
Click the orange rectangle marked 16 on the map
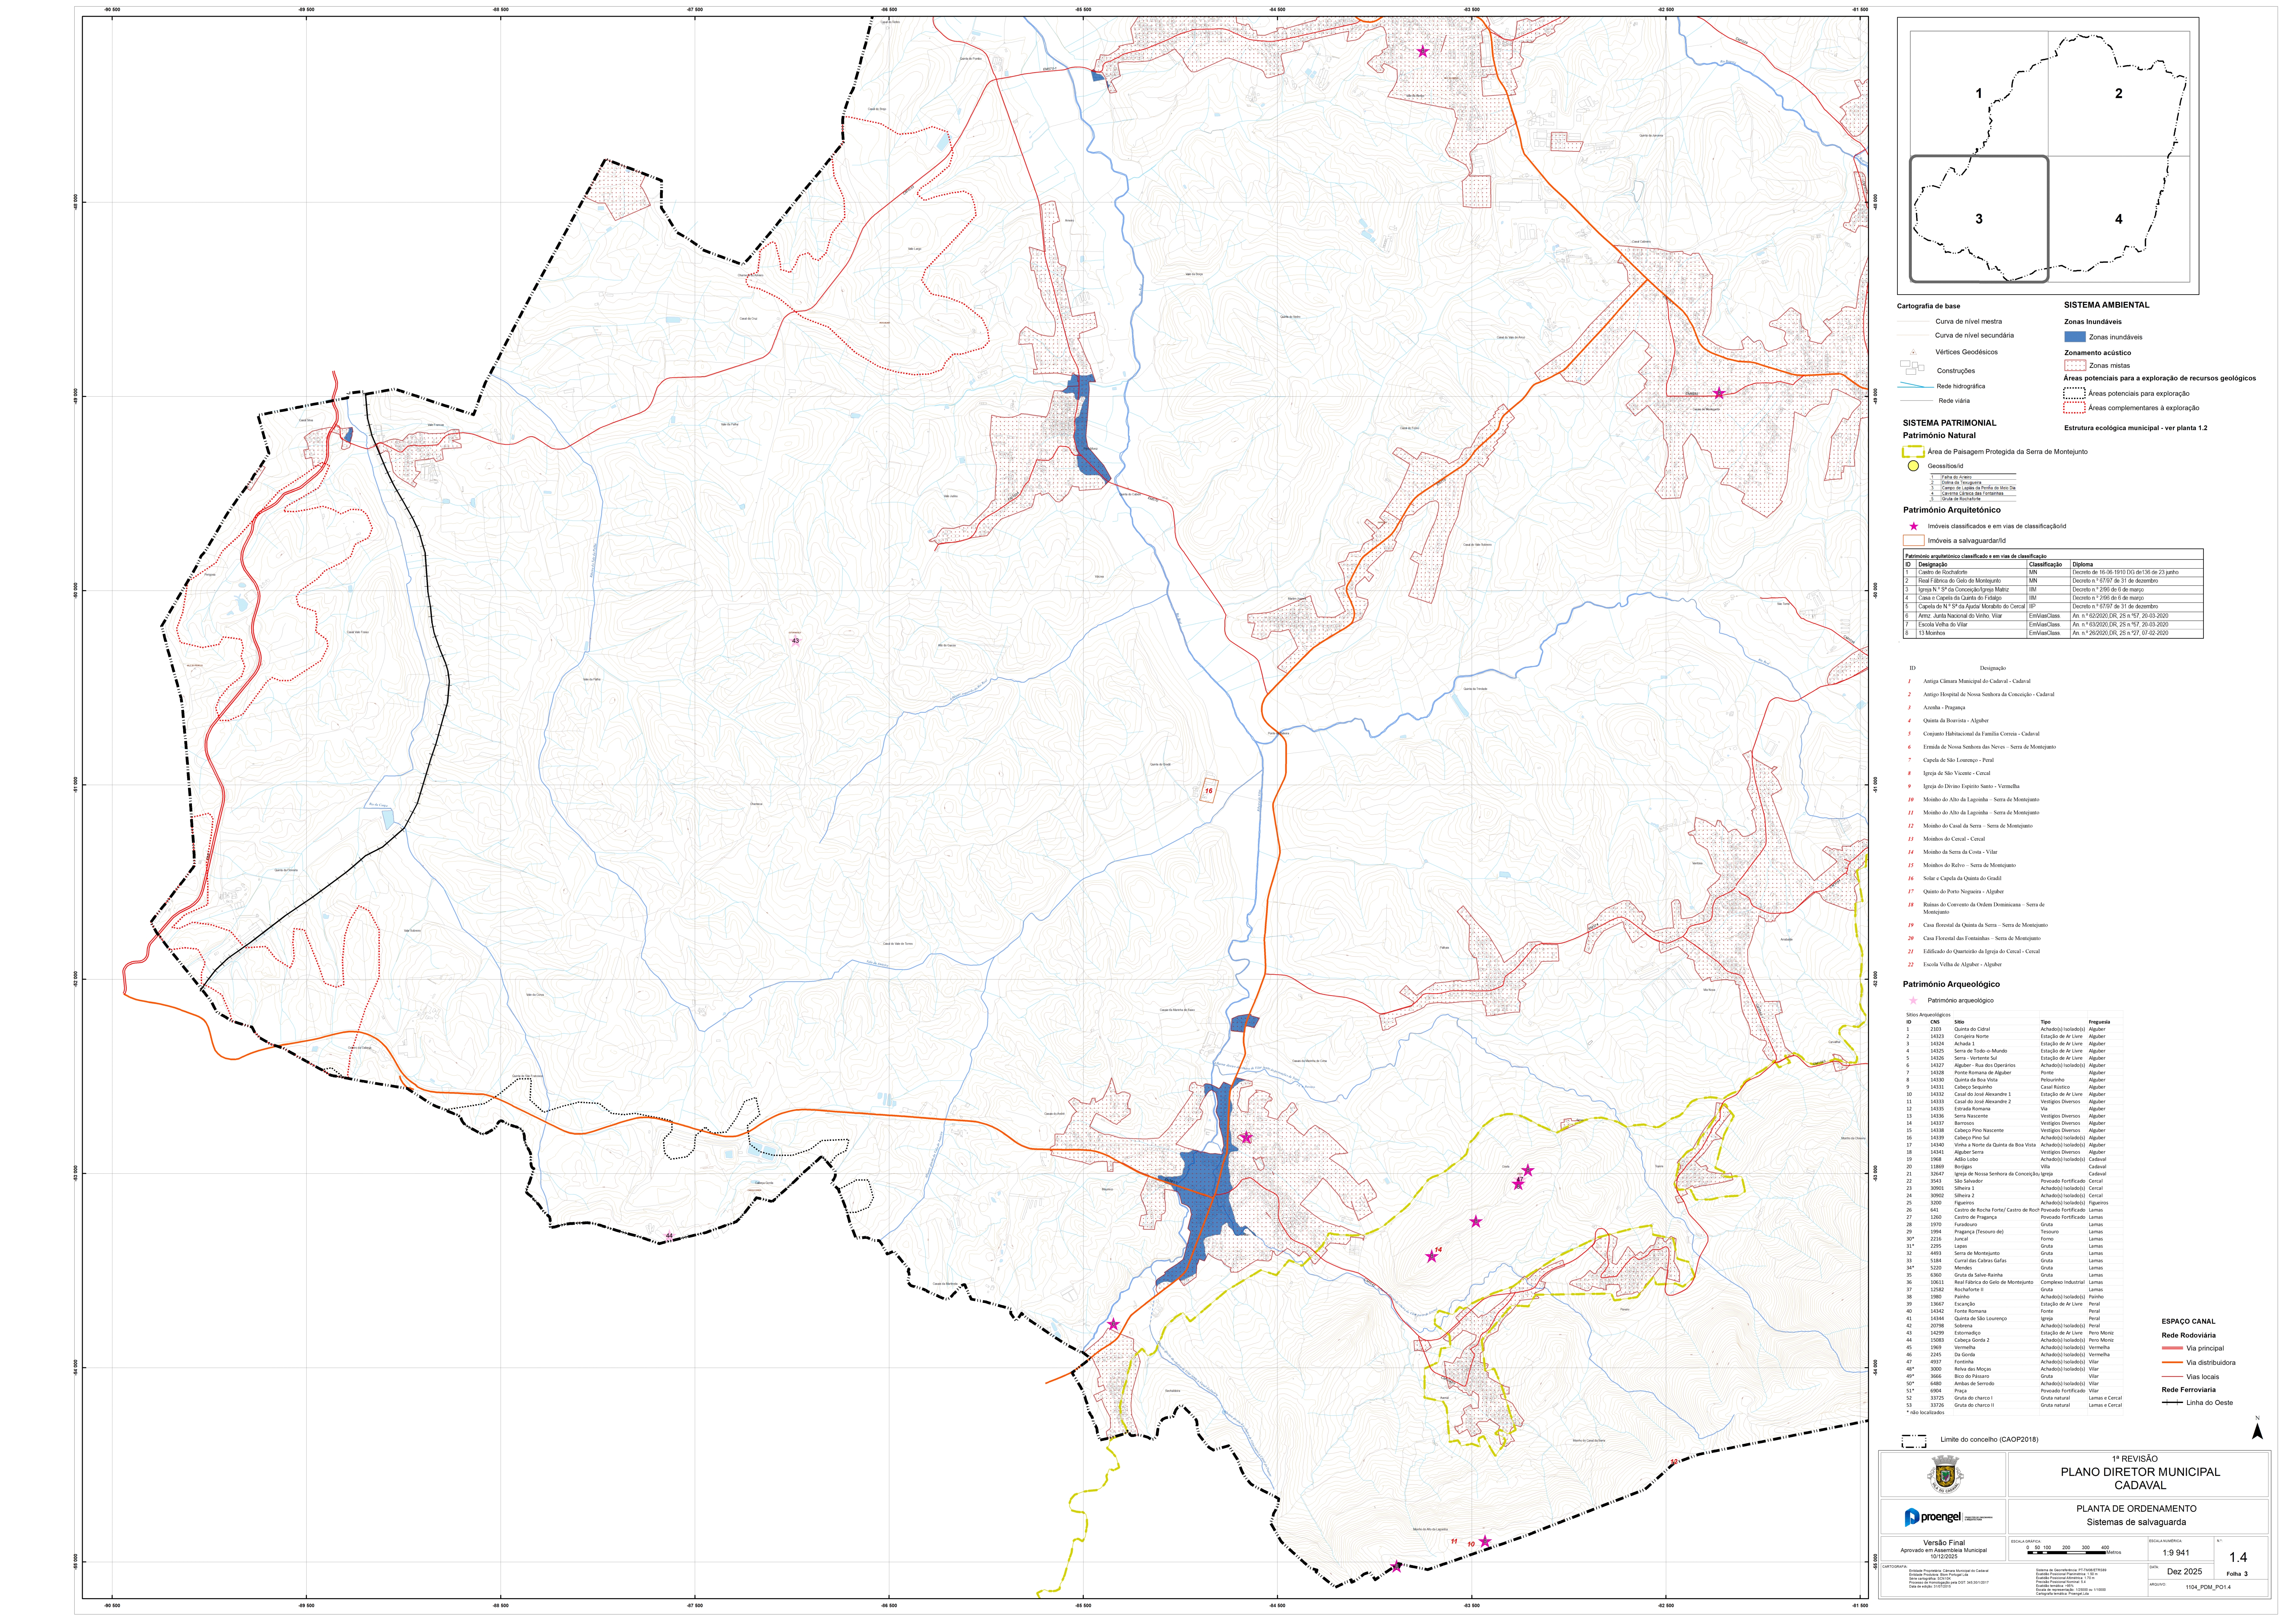pos(1209,791)
